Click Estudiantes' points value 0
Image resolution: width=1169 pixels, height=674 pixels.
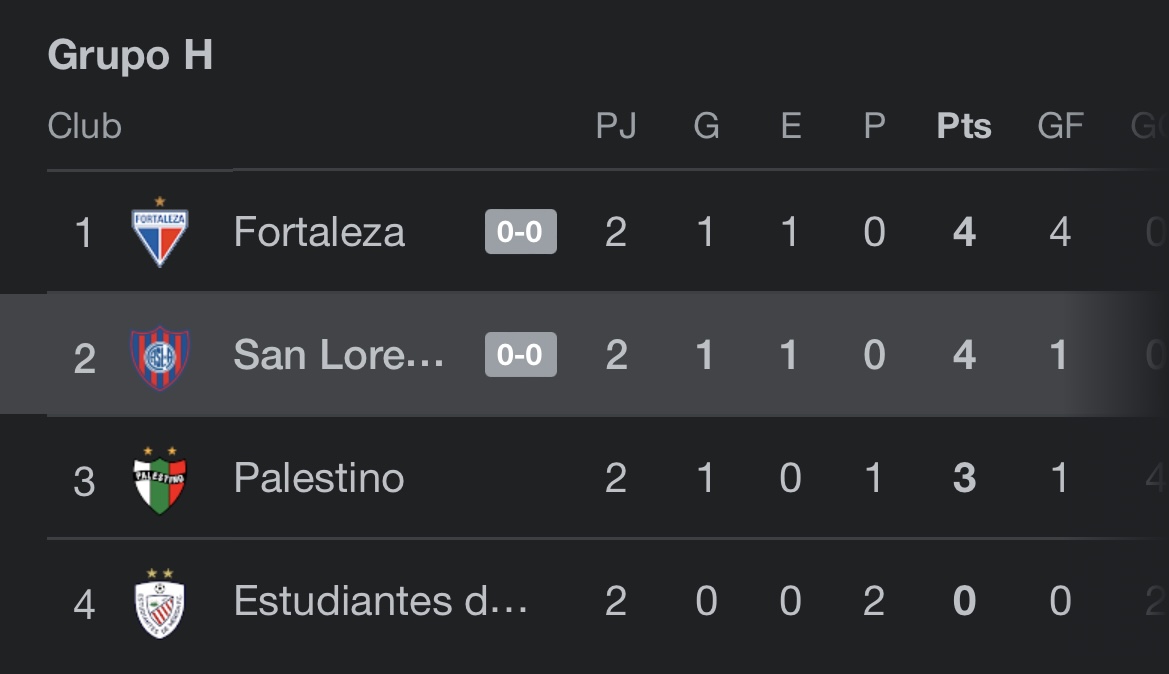[x=964, y=600]
